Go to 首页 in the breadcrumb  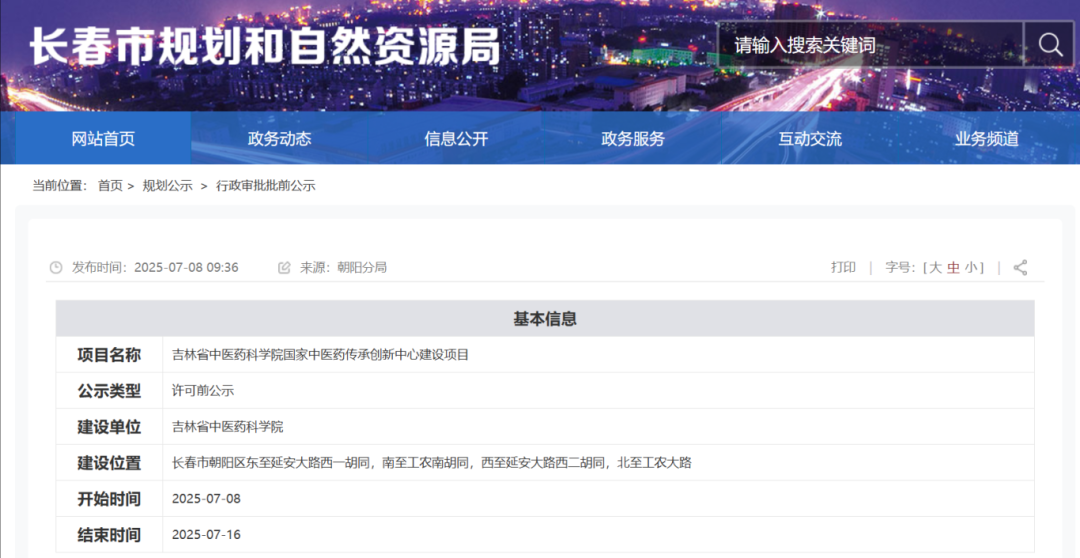point(110,185)
